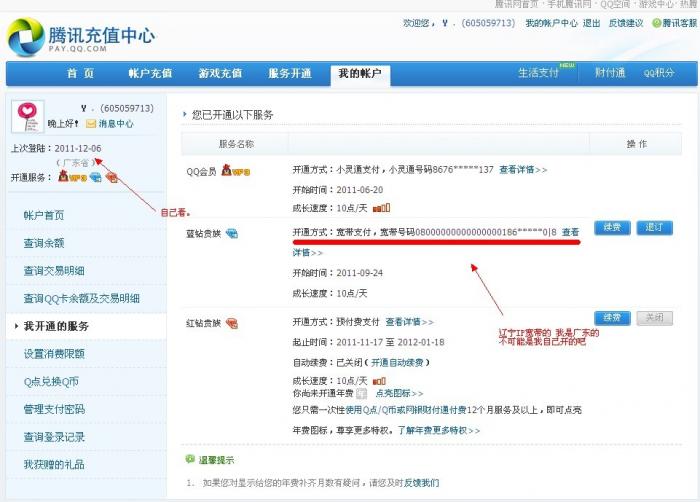Open 管理支付密码 in the sidebar
This screenshot has width=700, height=502.
point(54,409)
